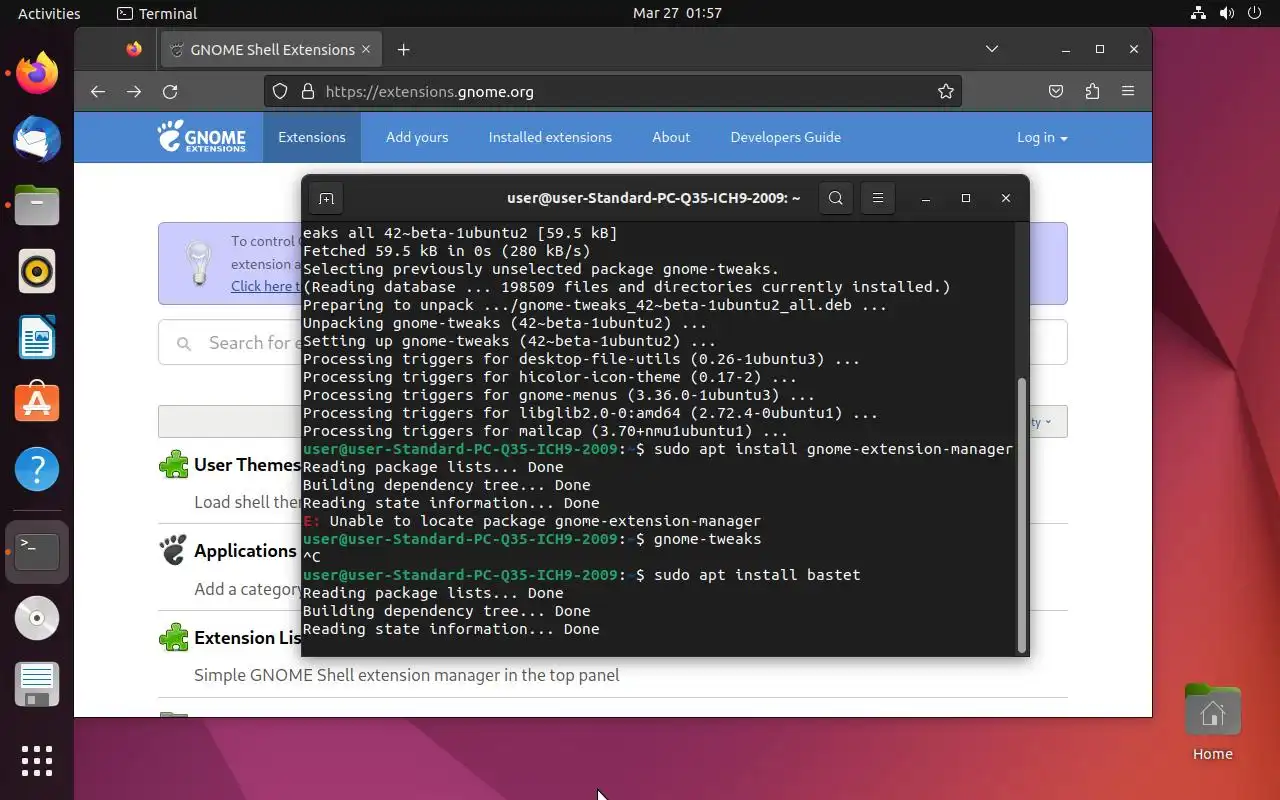Click the pinned Firefox tab
Screen dimensions: 1280x800
tap(134, 49)
